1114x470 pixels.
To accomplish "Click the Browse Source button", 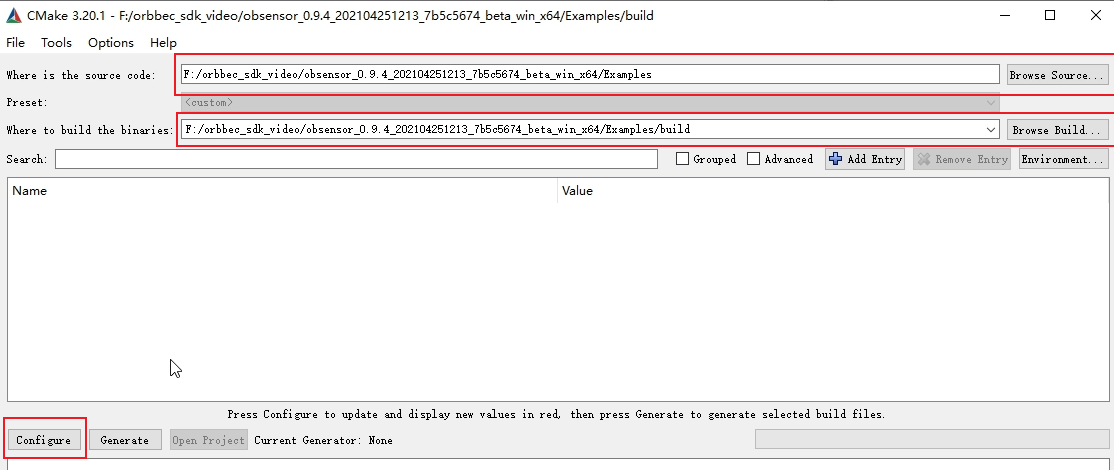I will [x=1058, y=75].
